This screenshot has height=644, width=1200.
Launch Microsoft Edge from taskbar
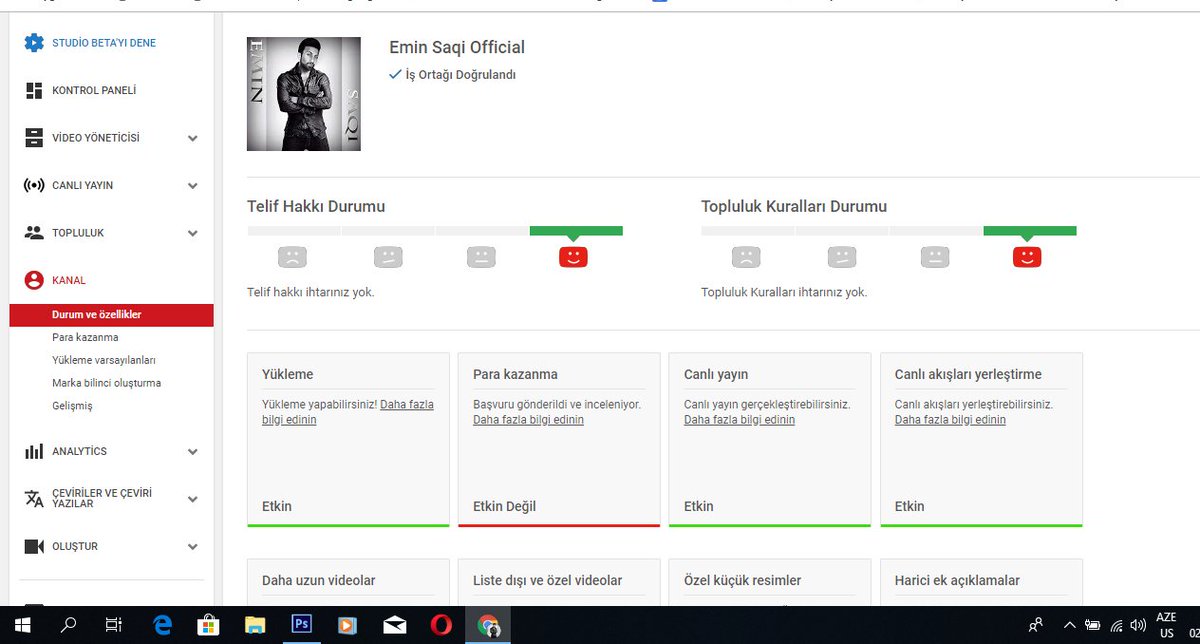coord(162,625)
